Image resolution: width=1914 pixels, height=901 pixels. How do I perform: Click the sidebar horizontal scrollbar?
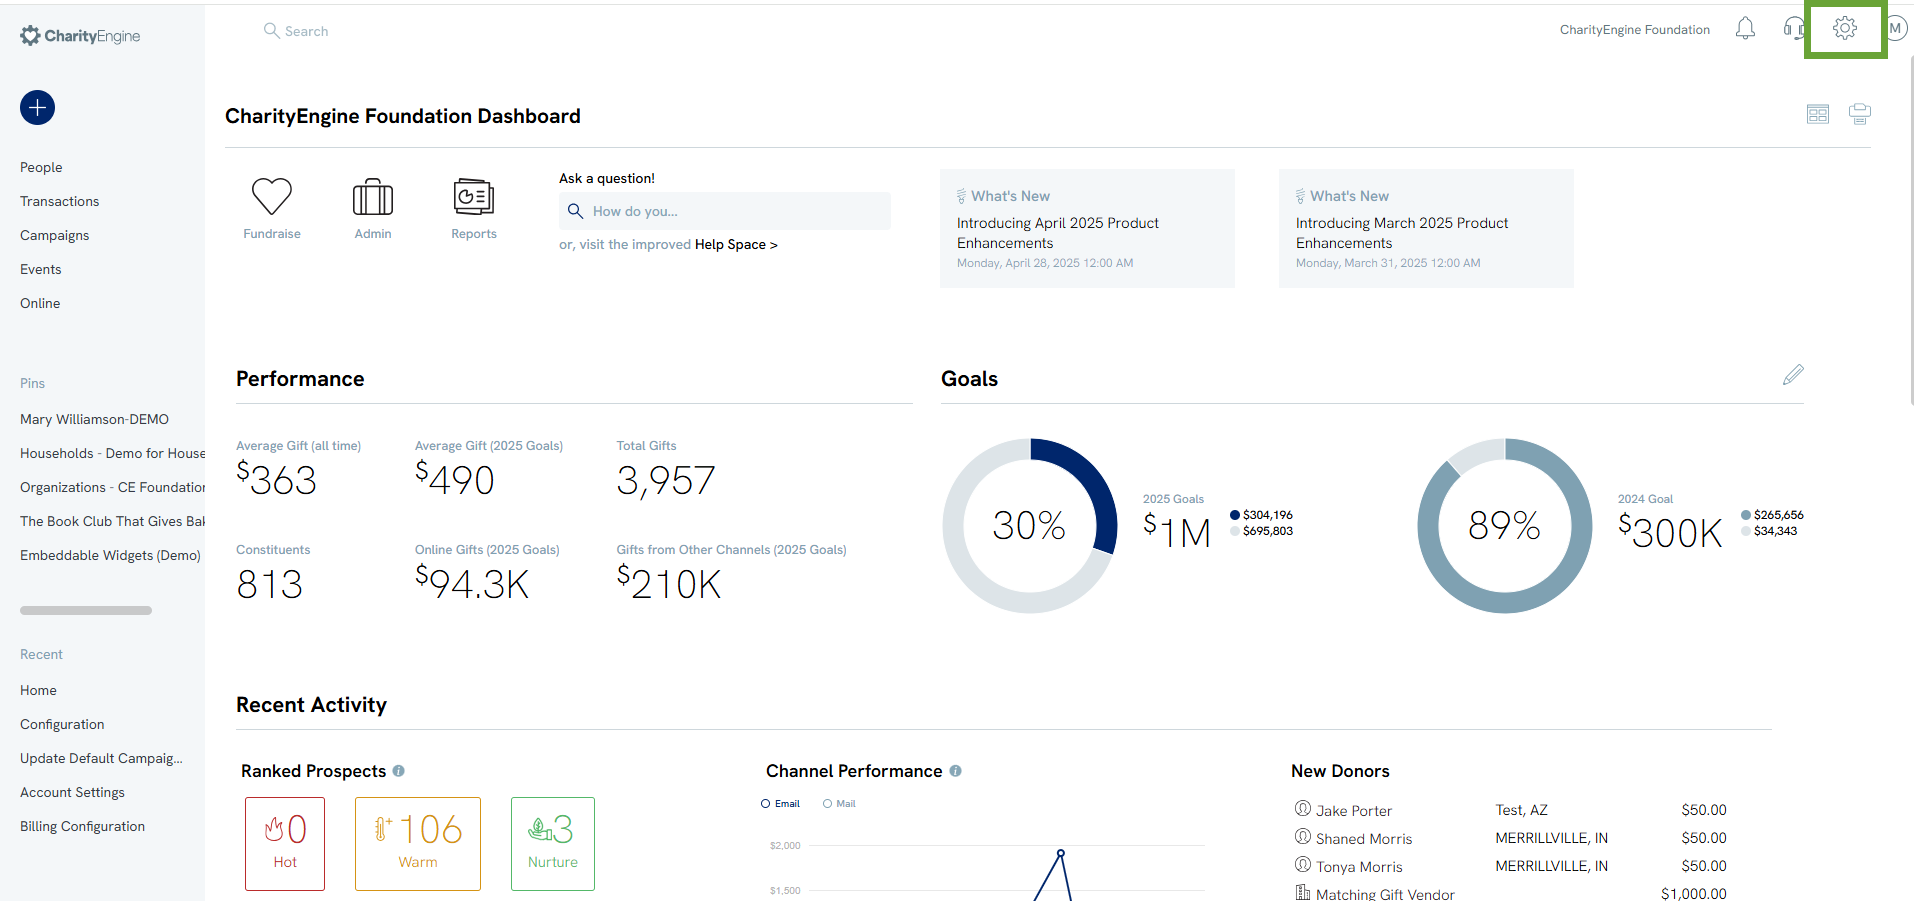point(86,610)
